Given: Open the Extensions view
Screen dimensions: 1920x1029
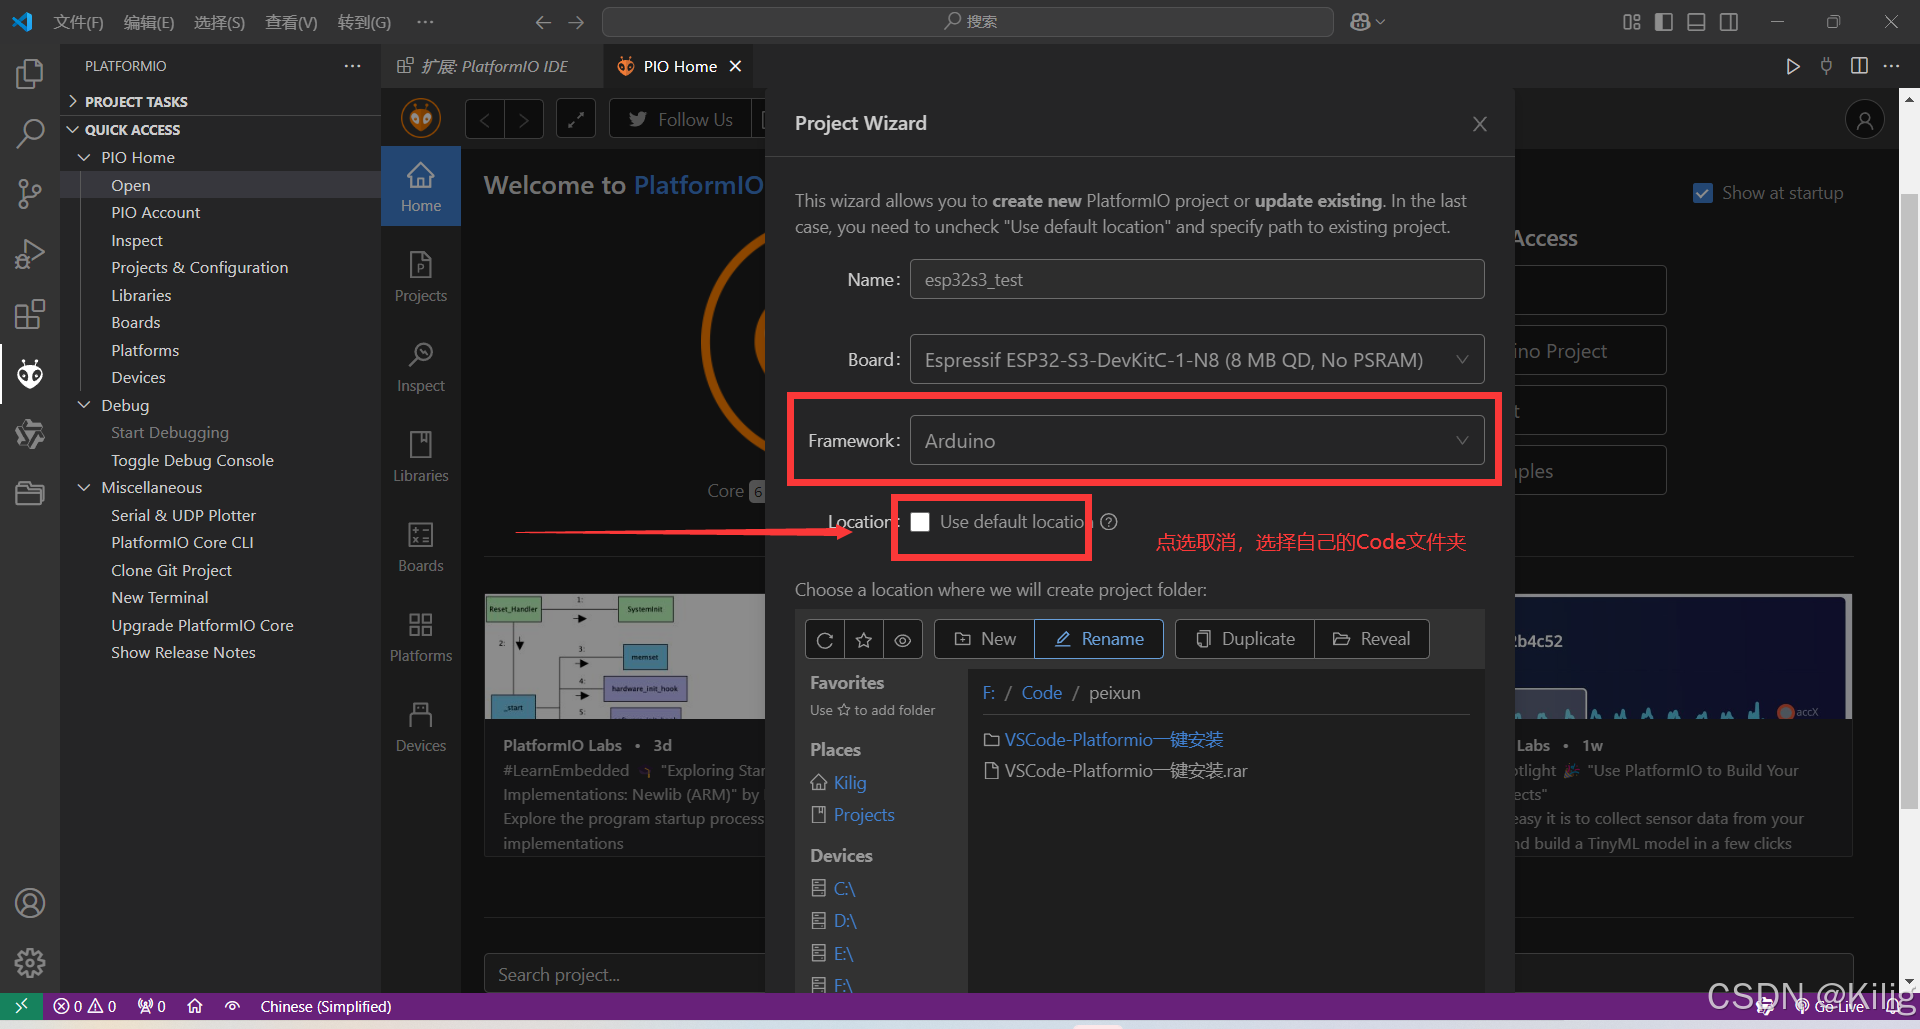Looking at the screenshot, I should pos(30,314).
